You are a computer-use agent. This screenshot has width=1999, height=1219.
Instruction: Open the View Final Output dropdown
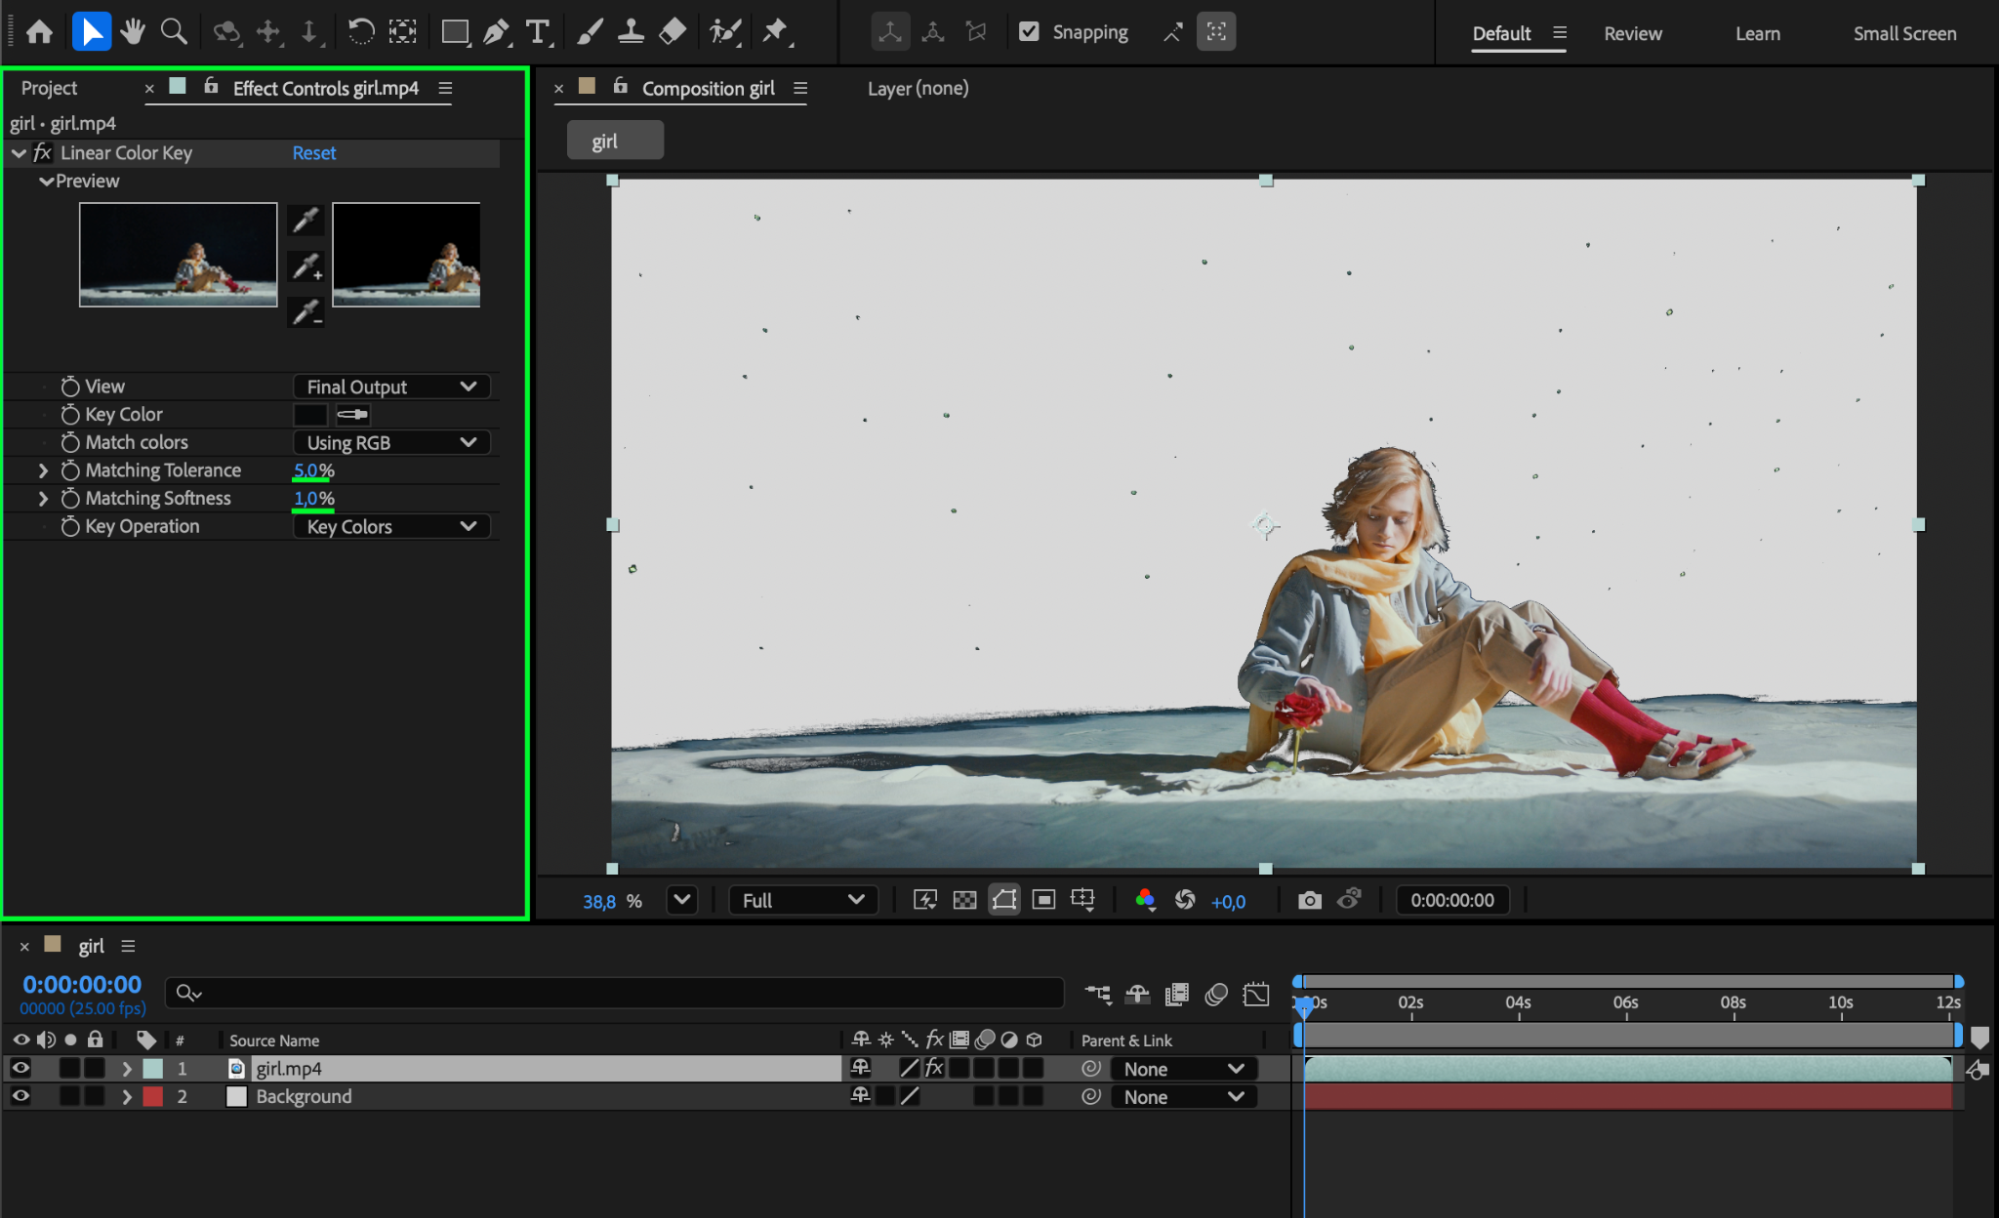coord(391,386)
